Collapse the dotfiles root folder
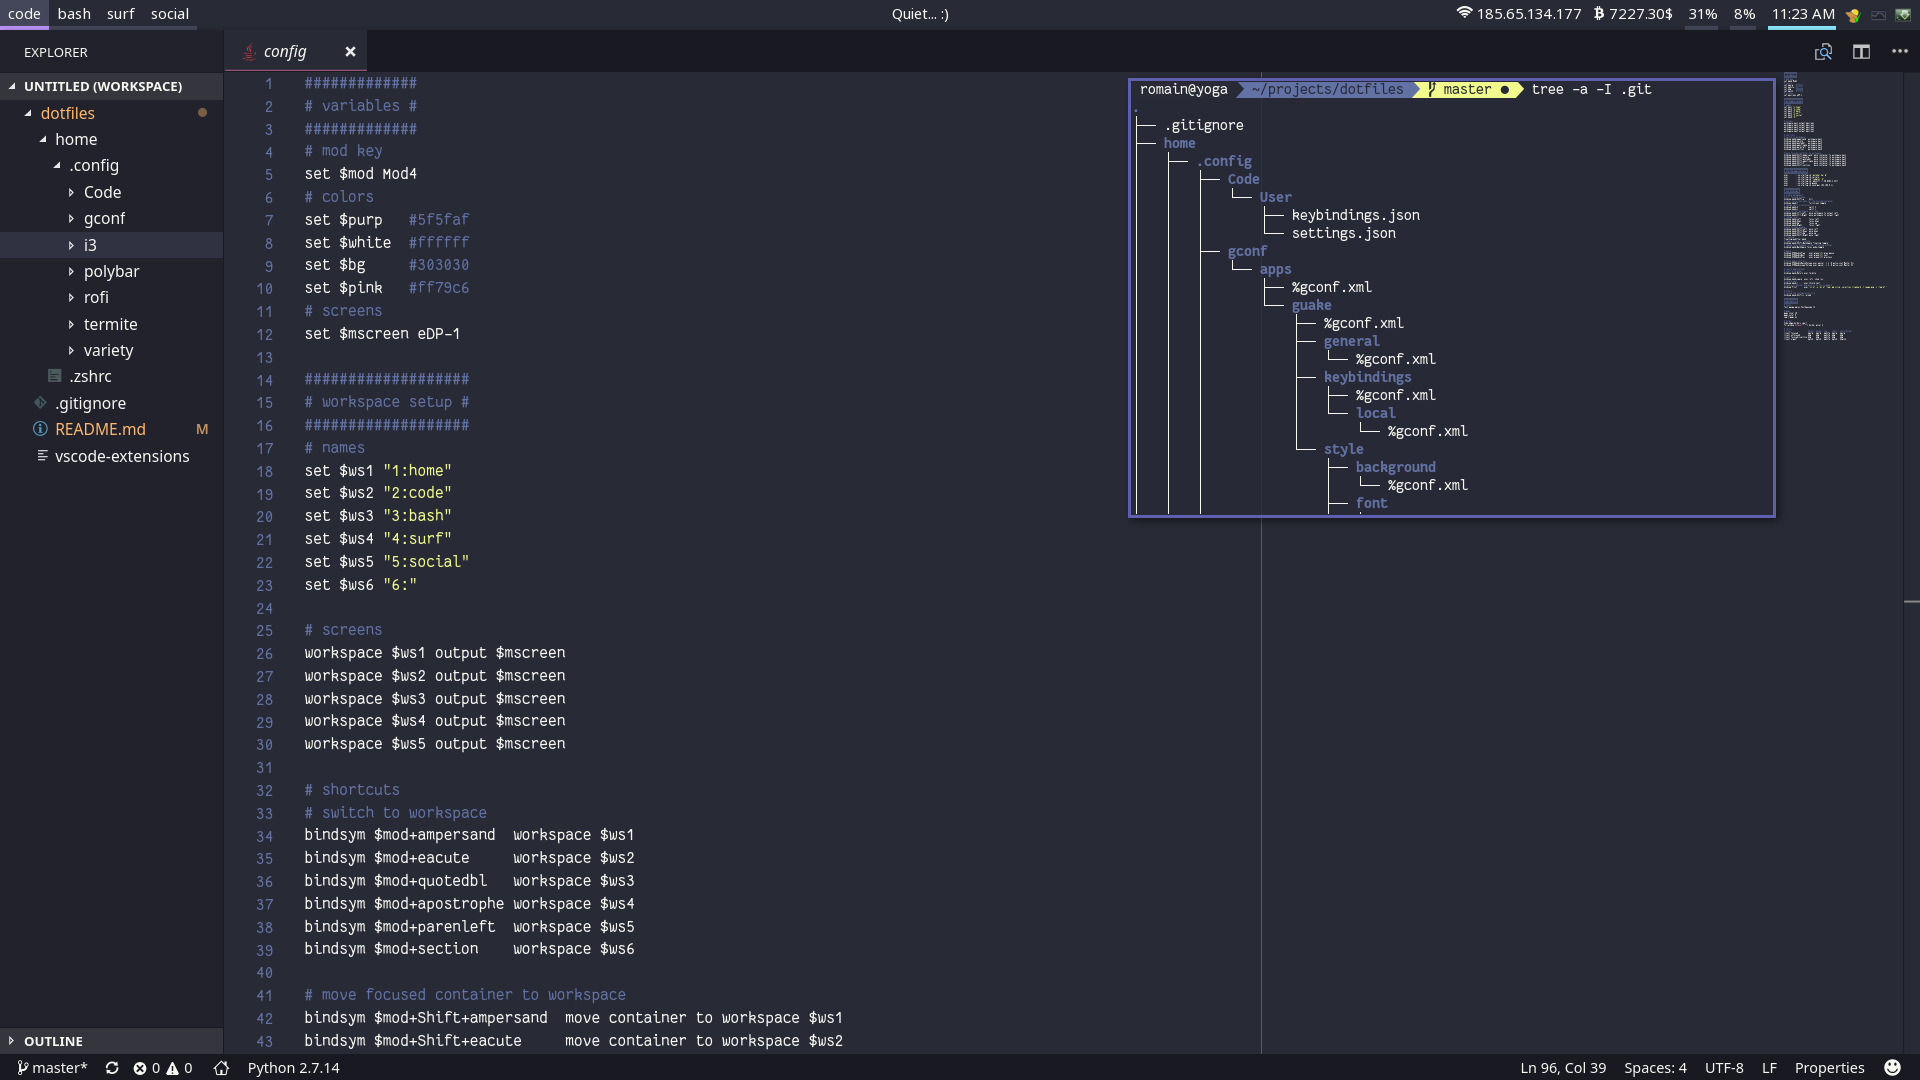 click(x=67, y=113)
